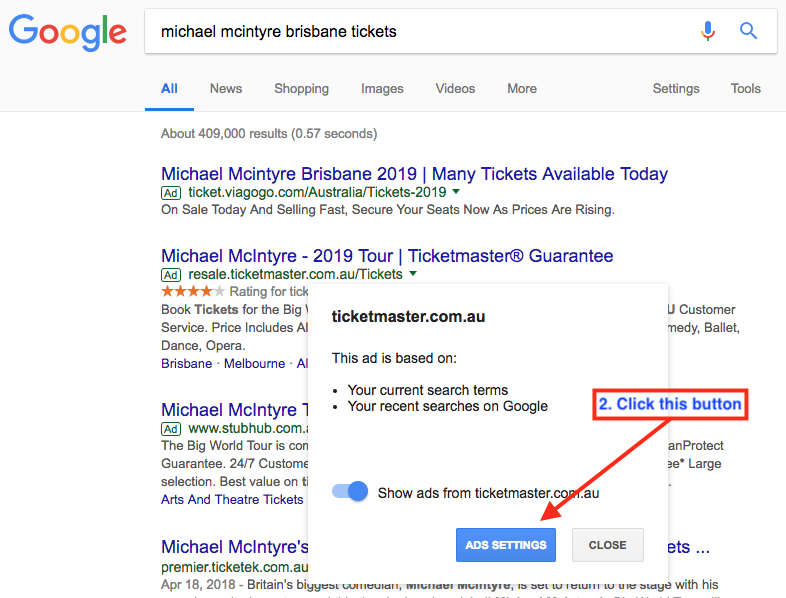The width and height of the screenshot is (786, 598).
Task: Open the Brisbane sitelink under Ticketmaster ad
Action: 186,363
